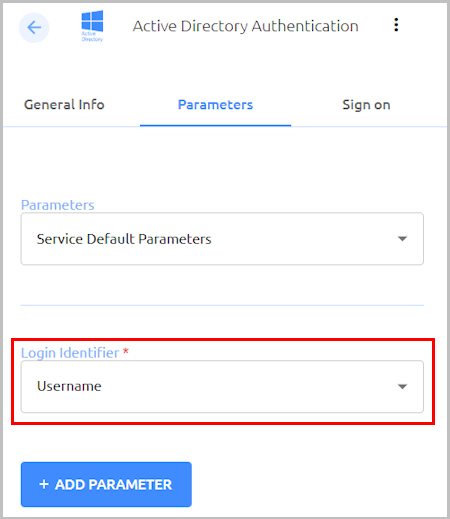450x519 pixels.
Task: Click the Service Default Parameters text
Action: pos(124,239)
